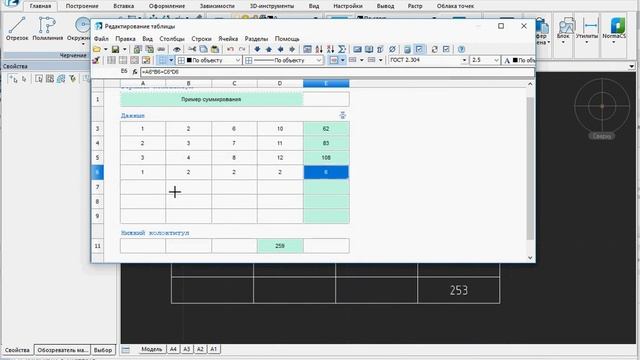Click the Cut scissors icon
This screenshot has height=360, width=640.
(192, 49)
